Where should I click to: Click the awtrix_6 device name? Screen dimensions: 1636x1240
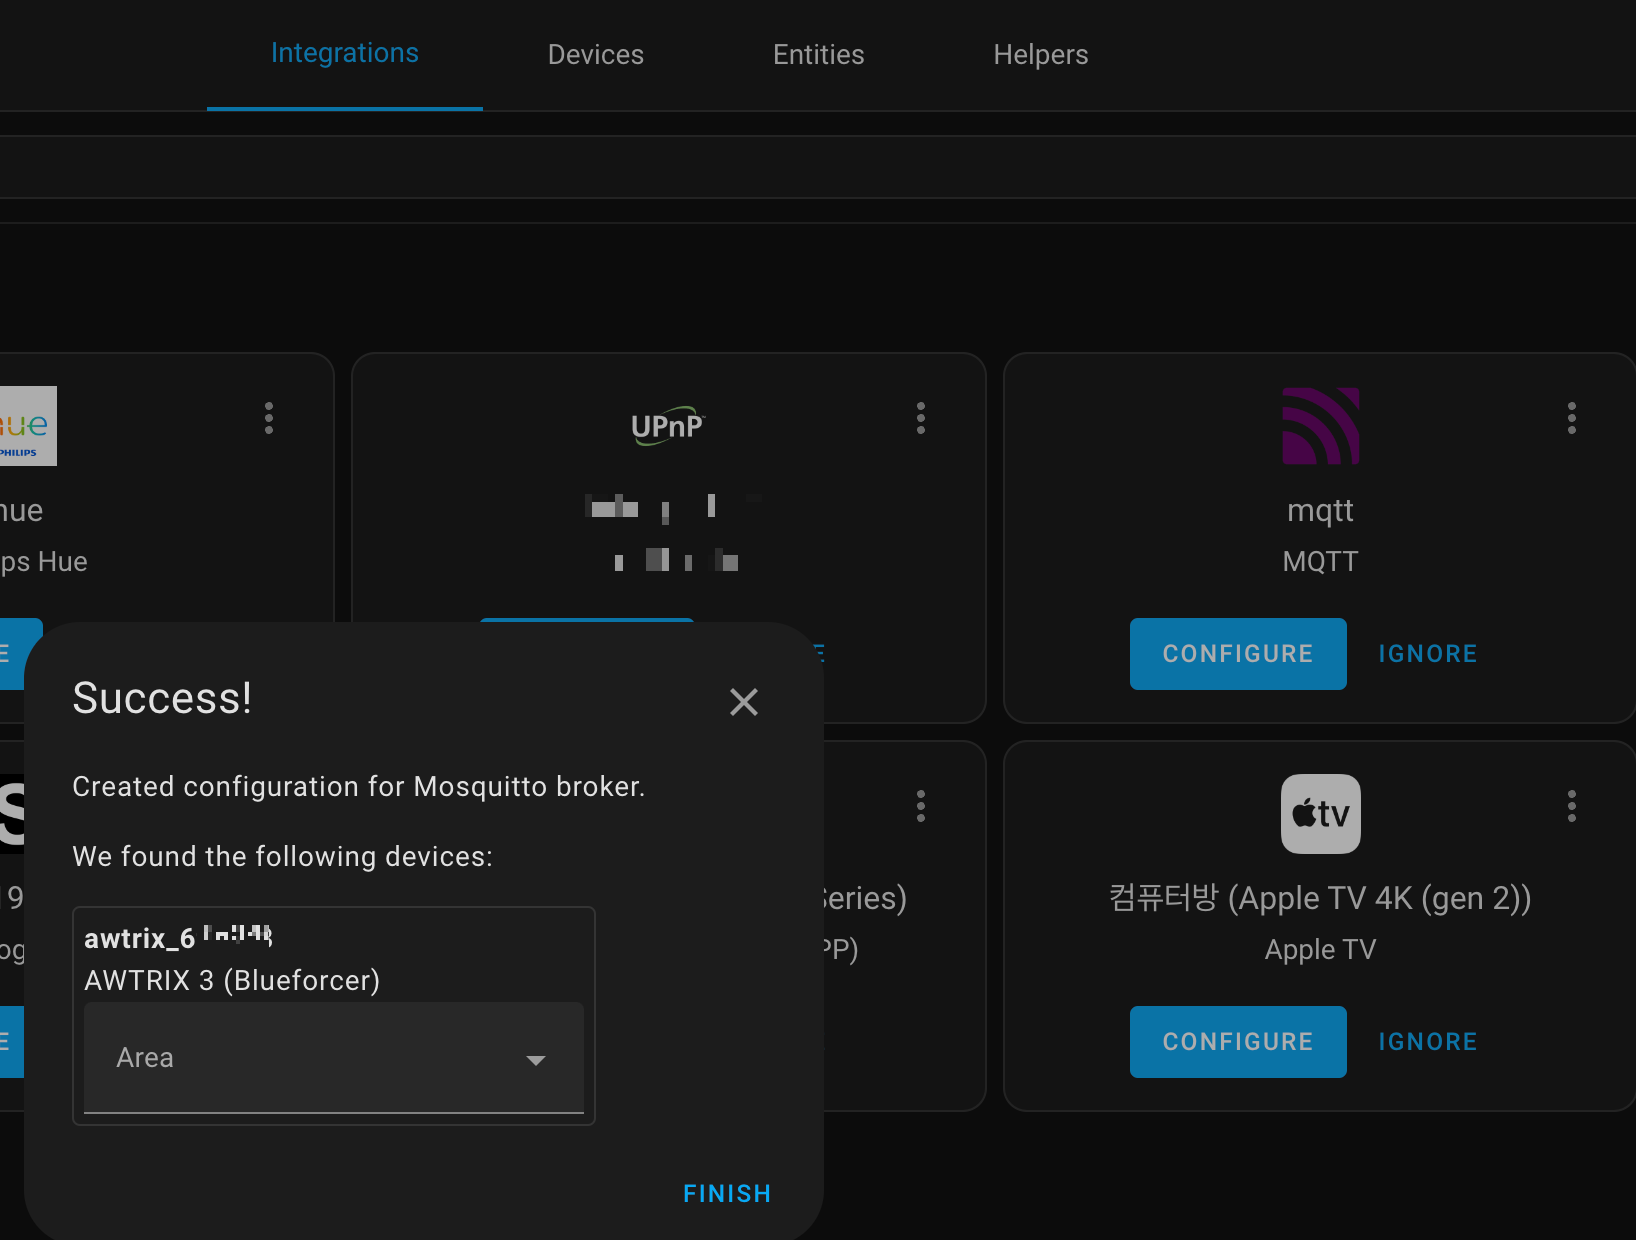[178, 938]
